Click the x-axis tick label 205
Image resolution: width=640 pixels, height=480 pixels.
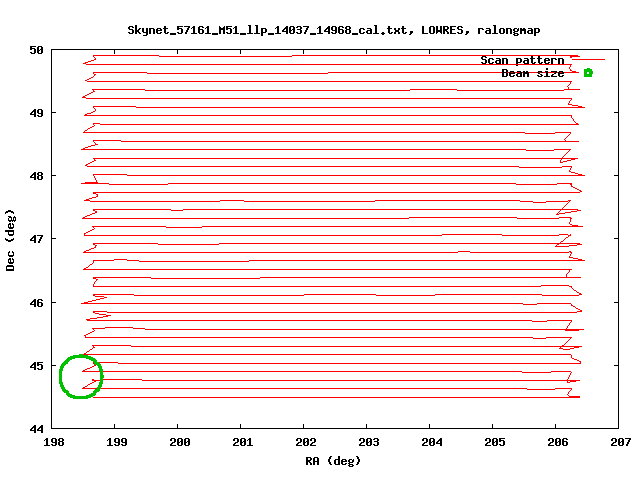(495, 442)
